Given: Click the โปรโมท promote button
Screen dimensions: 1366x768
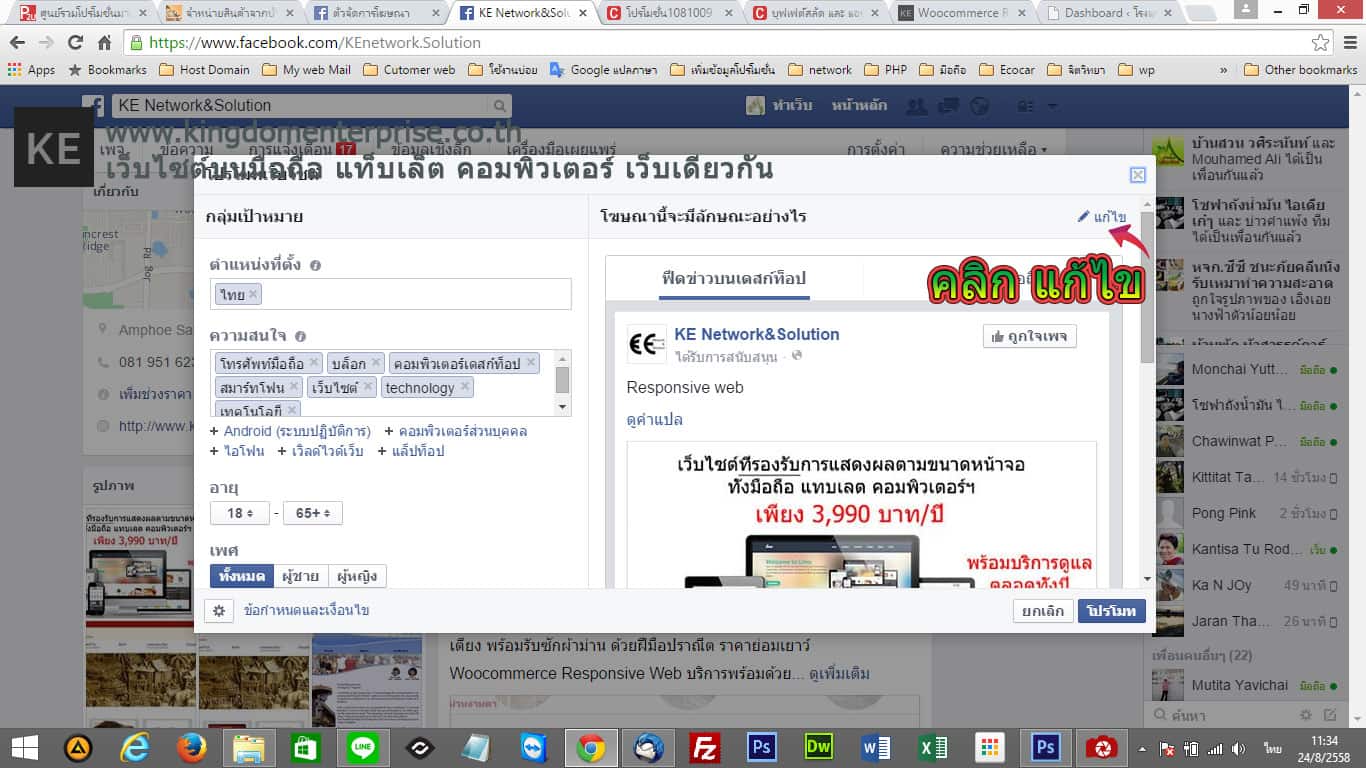Looking at the screenshot, I should click(x=1112, y=611).
